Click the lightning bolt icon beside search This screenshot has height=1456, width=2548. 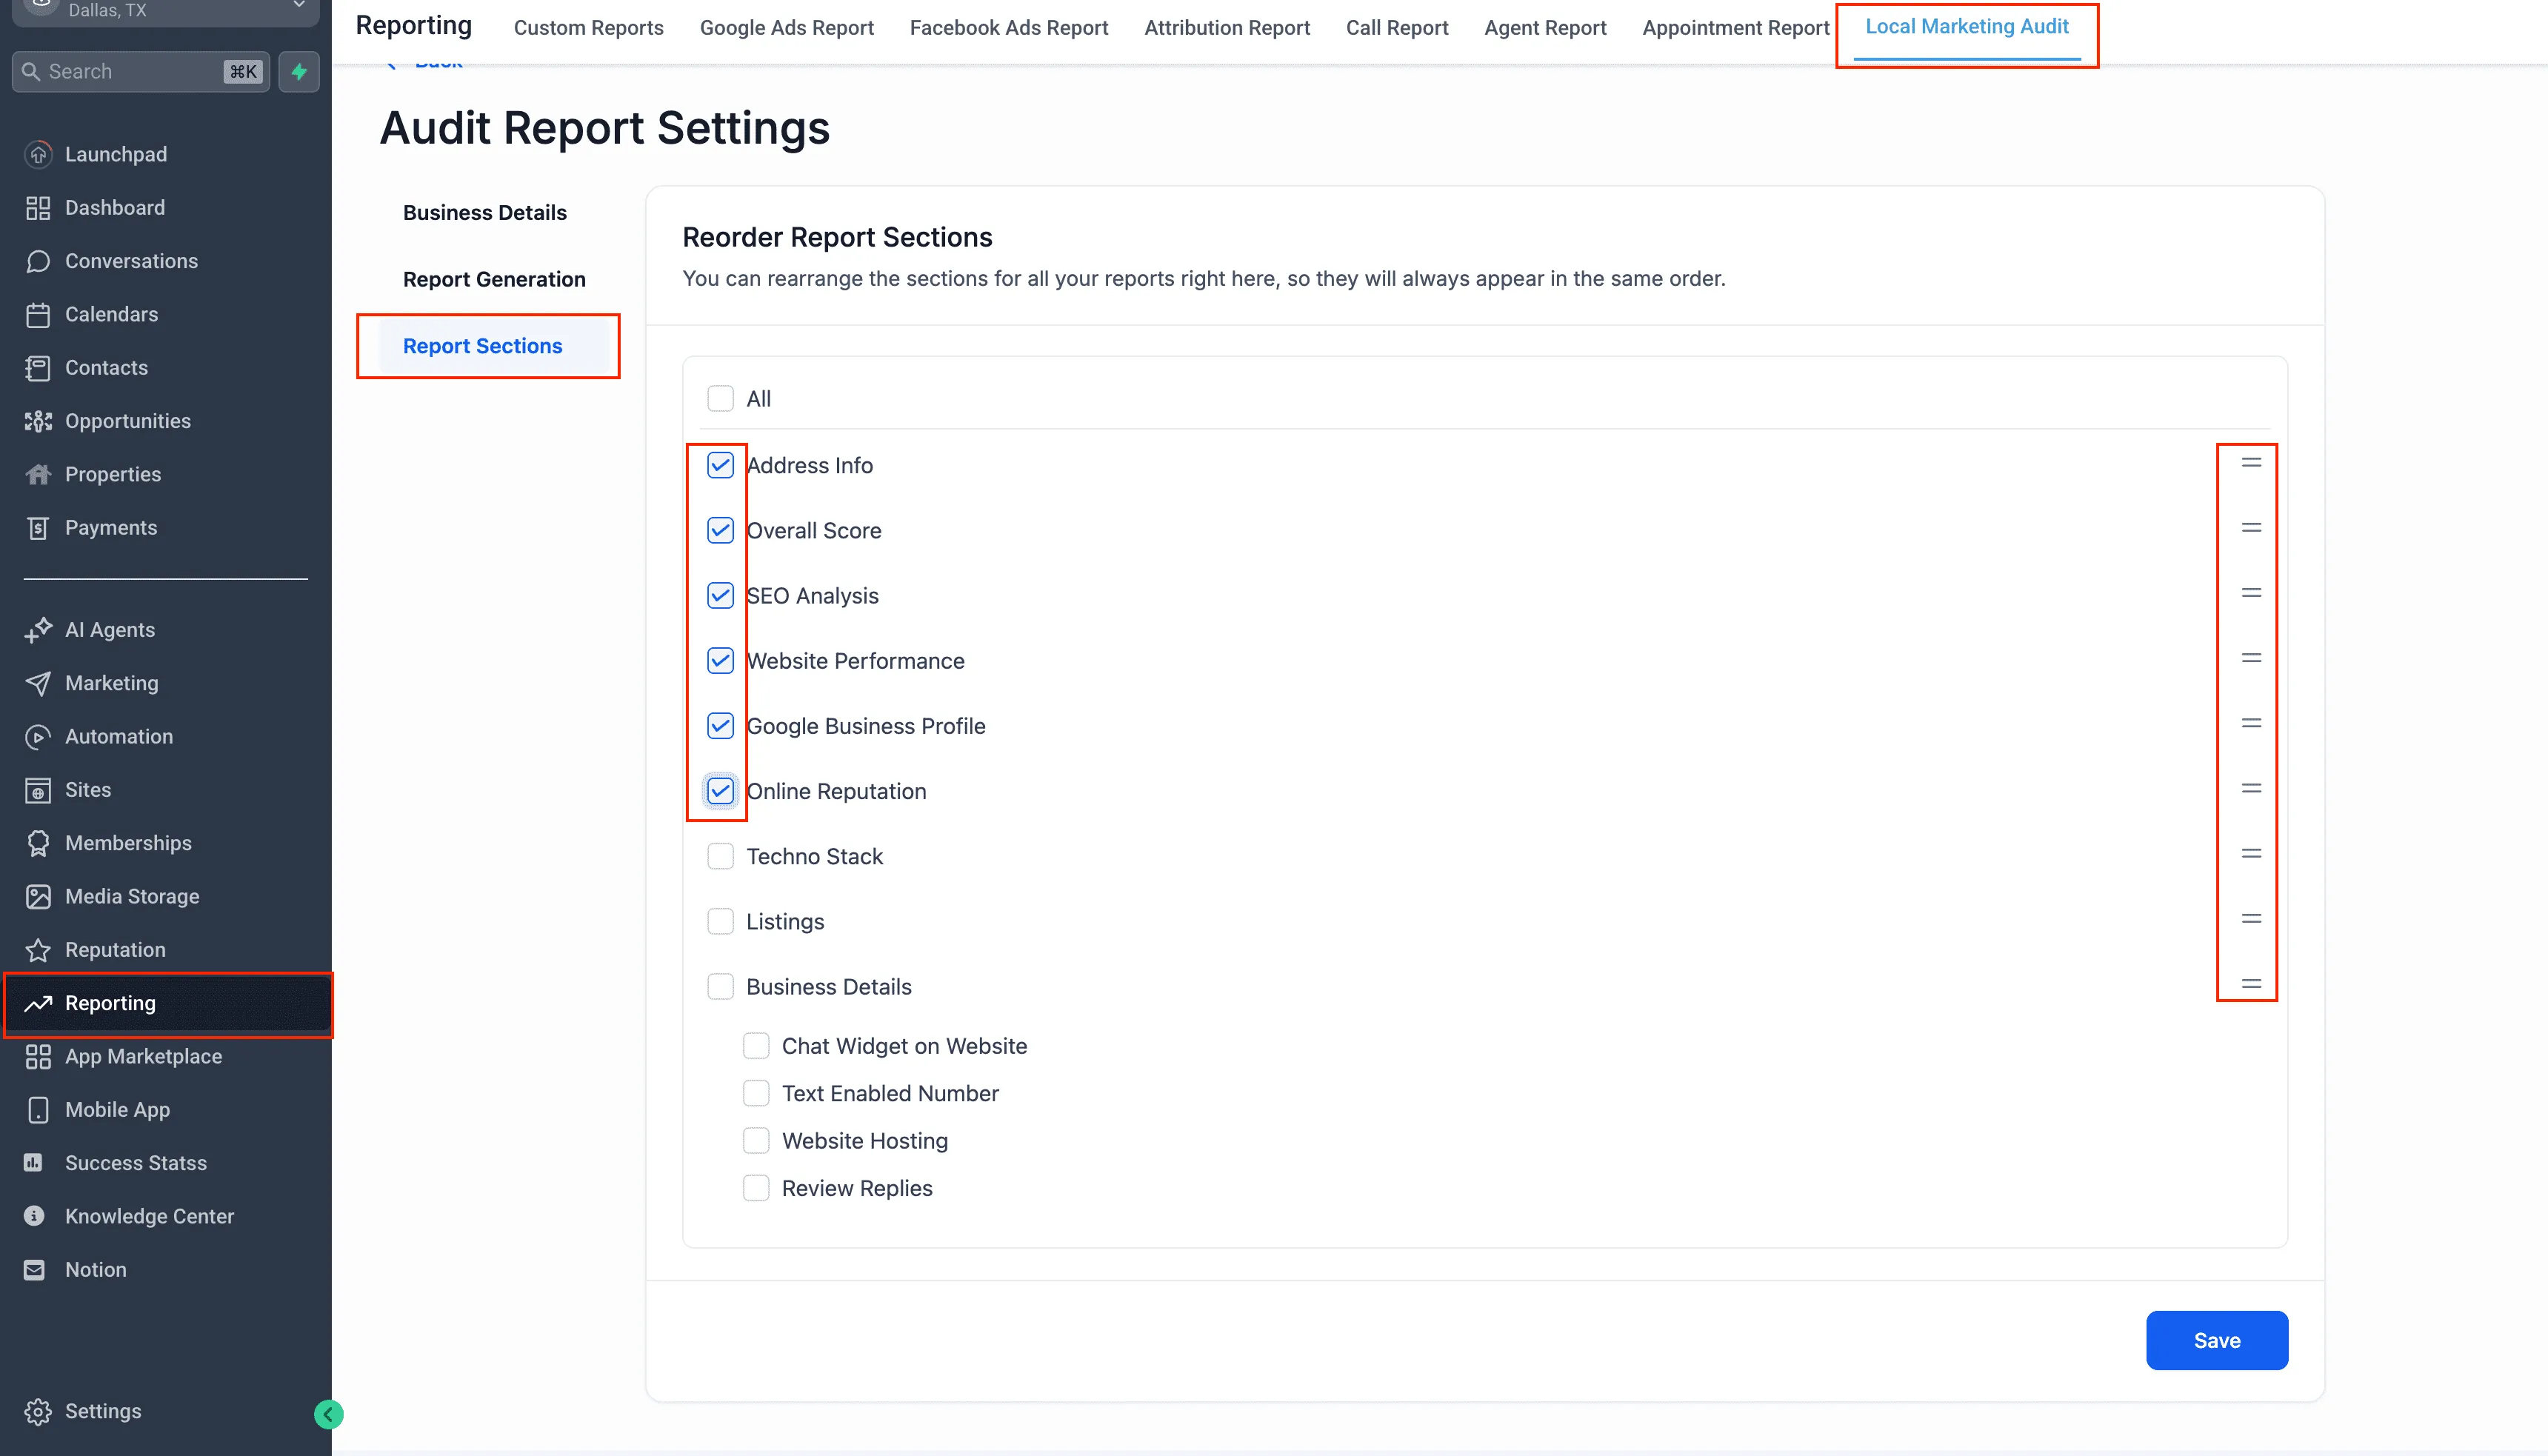pyautogui.click(x=299, y=71)
